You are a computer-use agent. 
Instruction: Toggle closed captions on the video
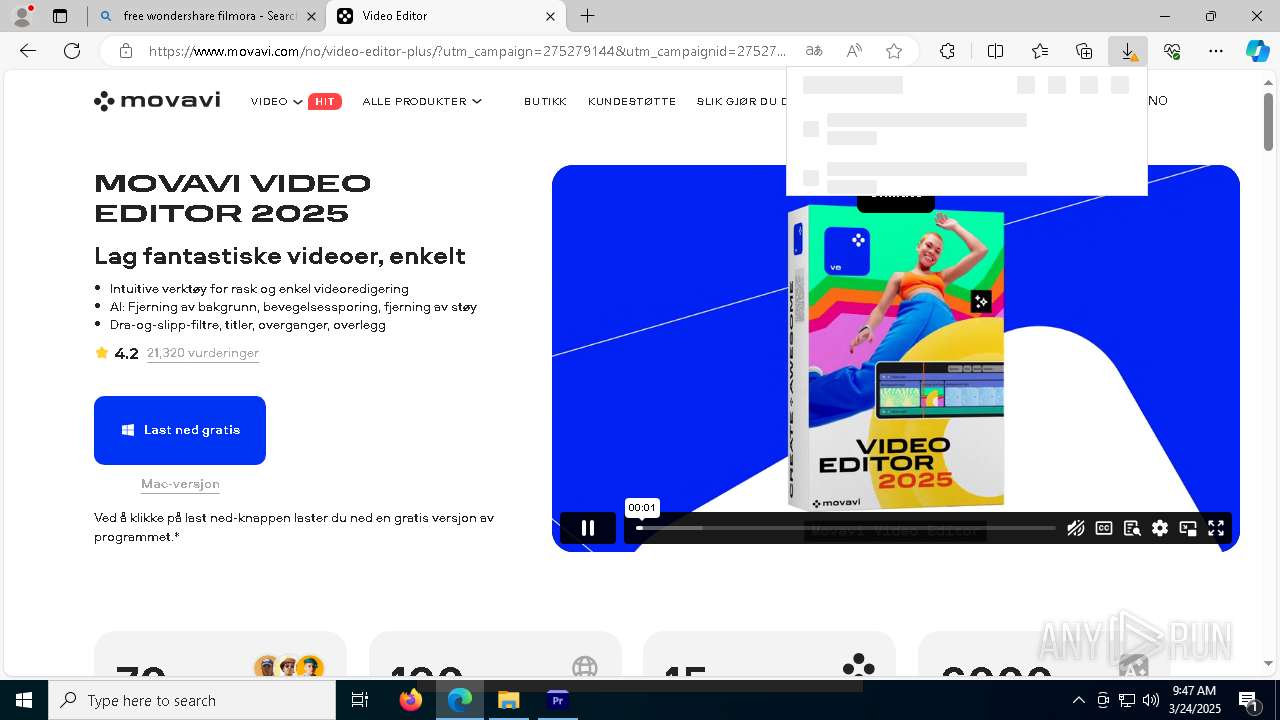(x=1104, y=528)
